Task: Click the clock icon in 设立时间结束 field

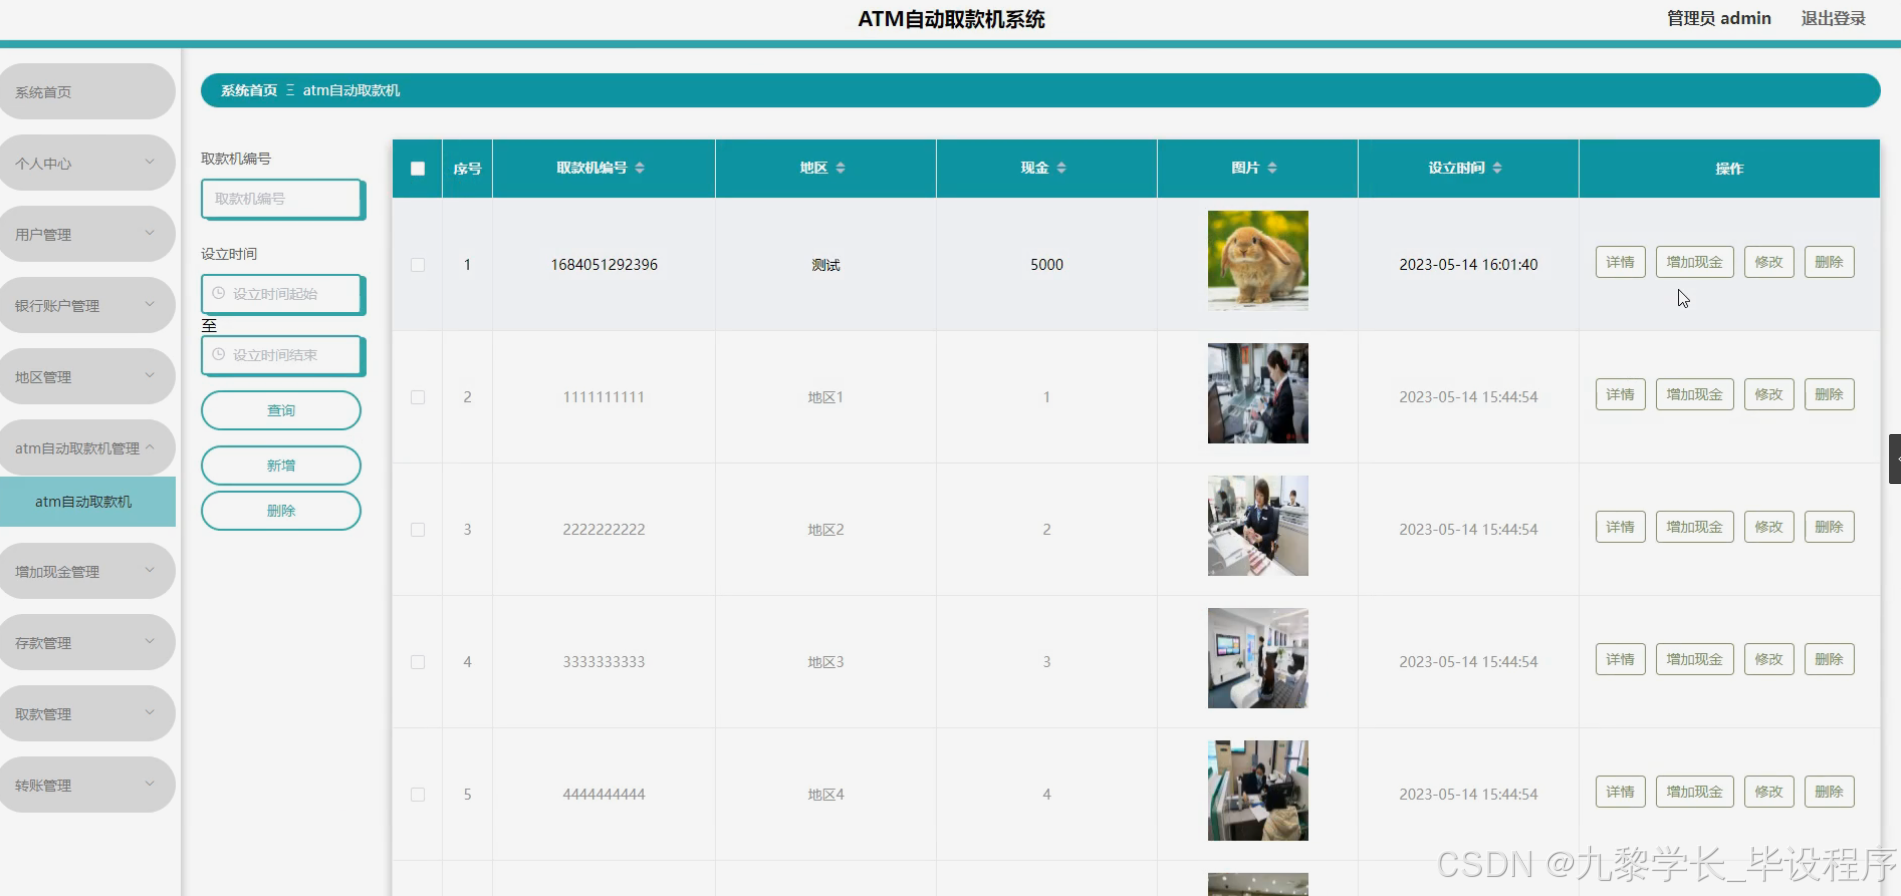Action: coord(218,354)
